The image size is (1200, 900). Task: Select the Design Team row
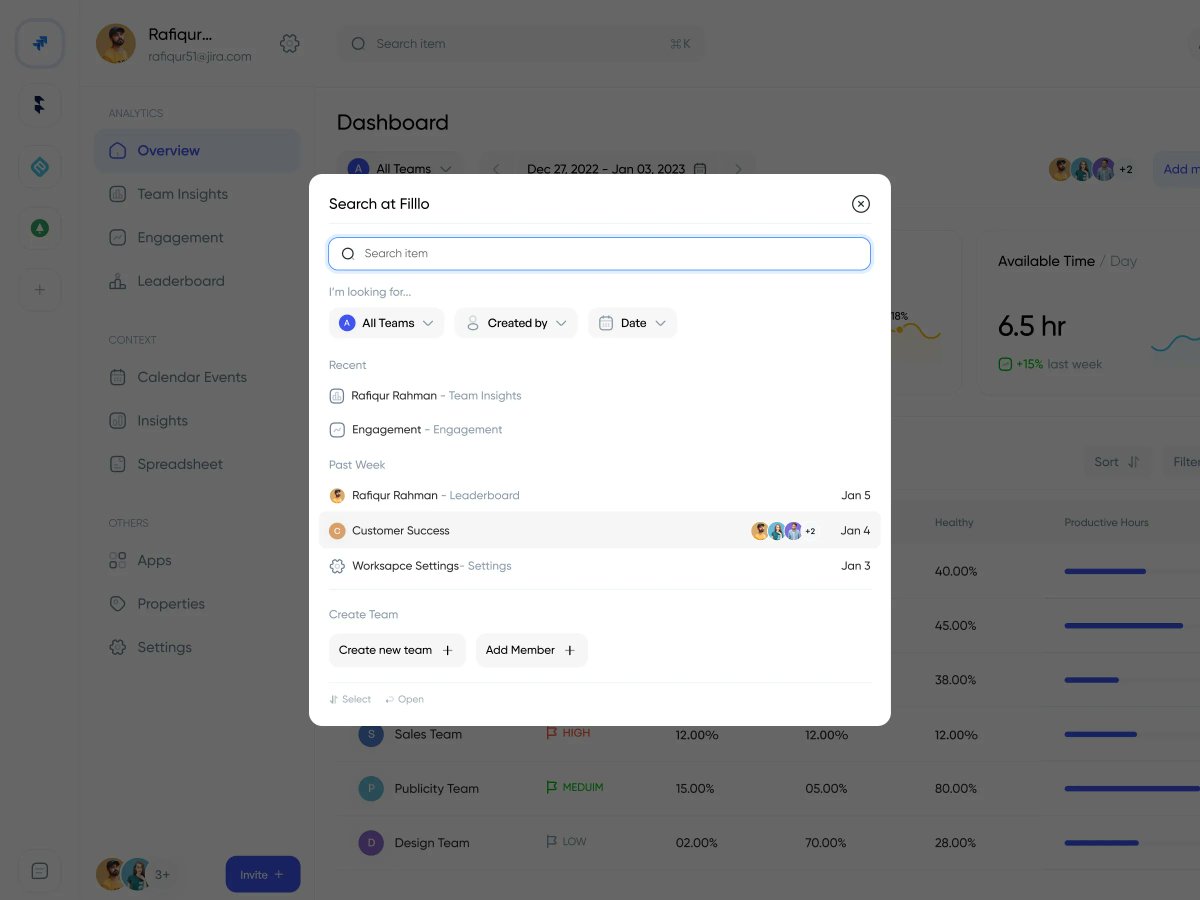click(x=768, y=842)
